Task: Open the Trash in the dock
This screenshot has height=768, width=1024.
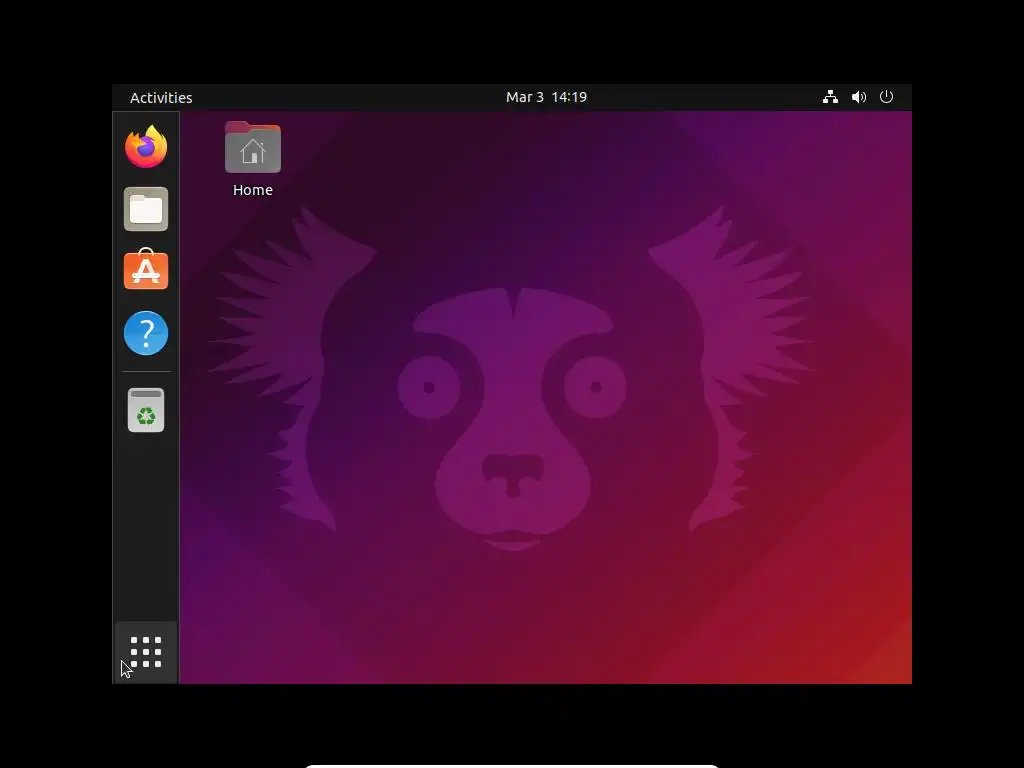Action: click(x=146, y=410)
